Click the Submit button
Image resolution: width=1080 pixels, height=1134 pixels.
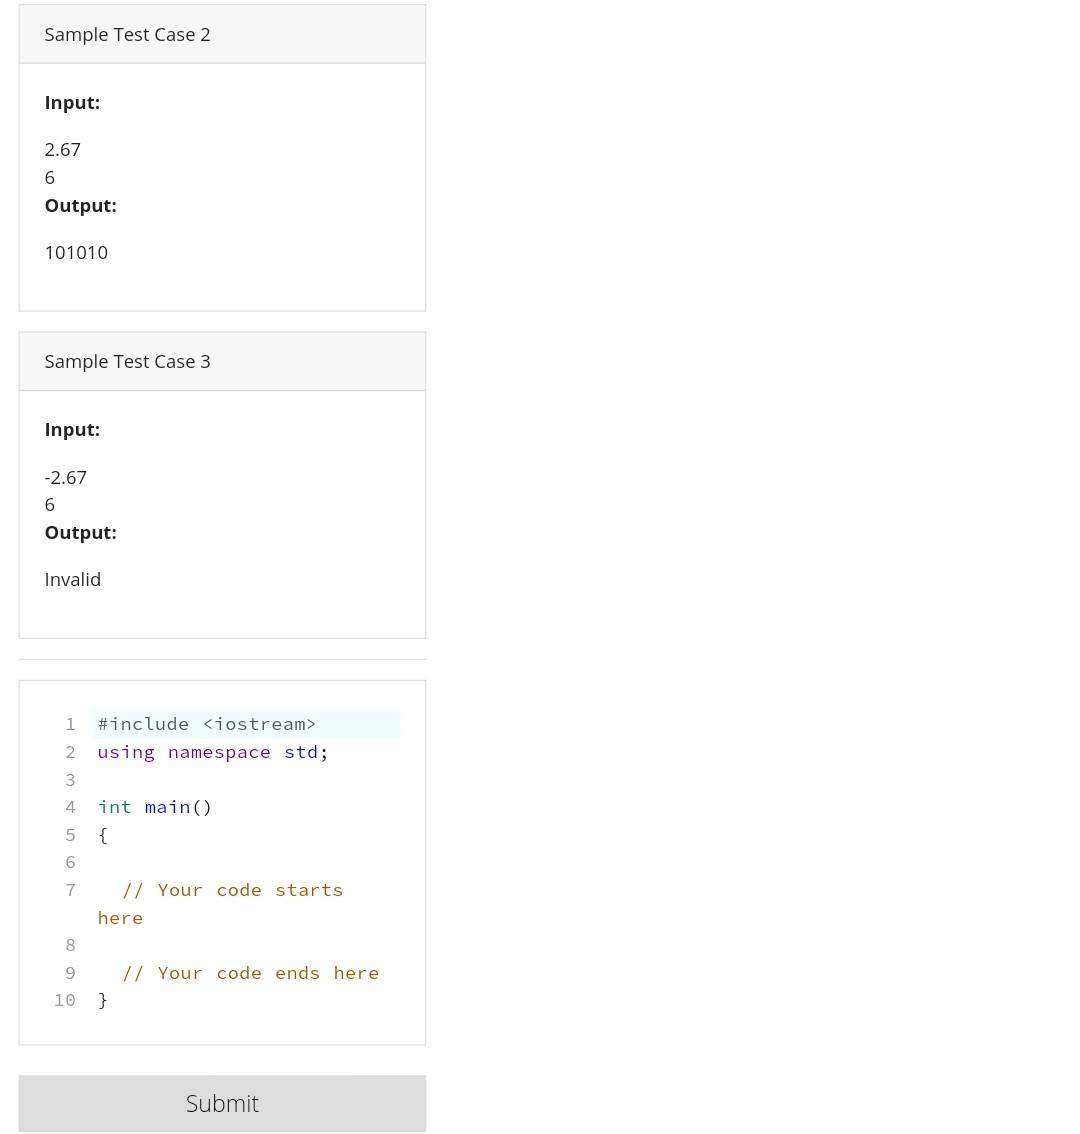tap(222, 1103)
